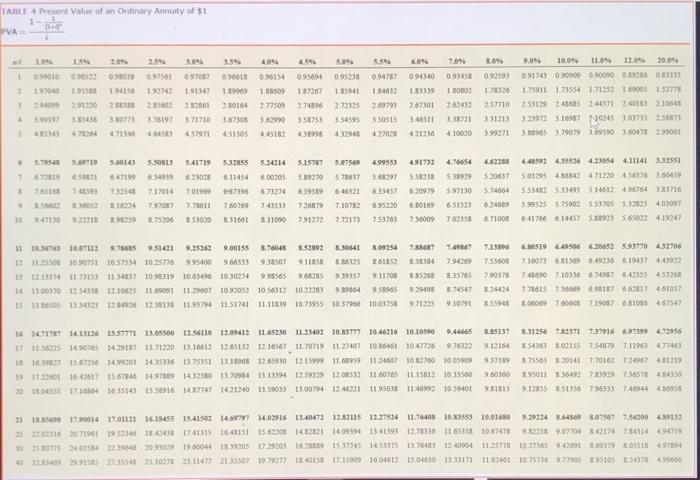Click the table title 'Present Value of an Ordinary Annuity of $1'
The width and height of the screenshot is (700, 480).
click(123, 11)
